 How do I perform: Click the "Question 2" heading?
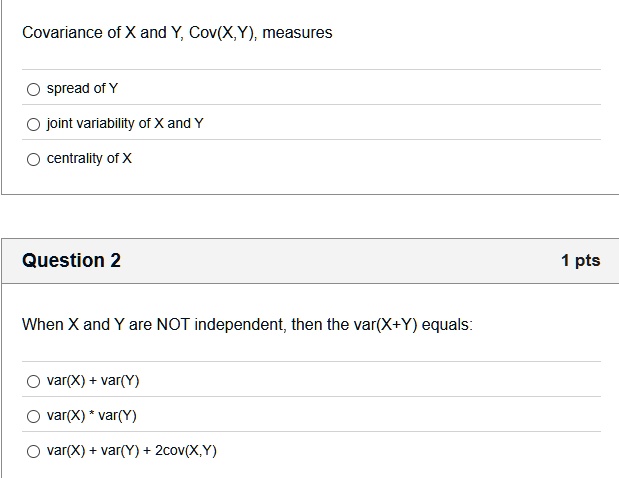tap(71, 261)
